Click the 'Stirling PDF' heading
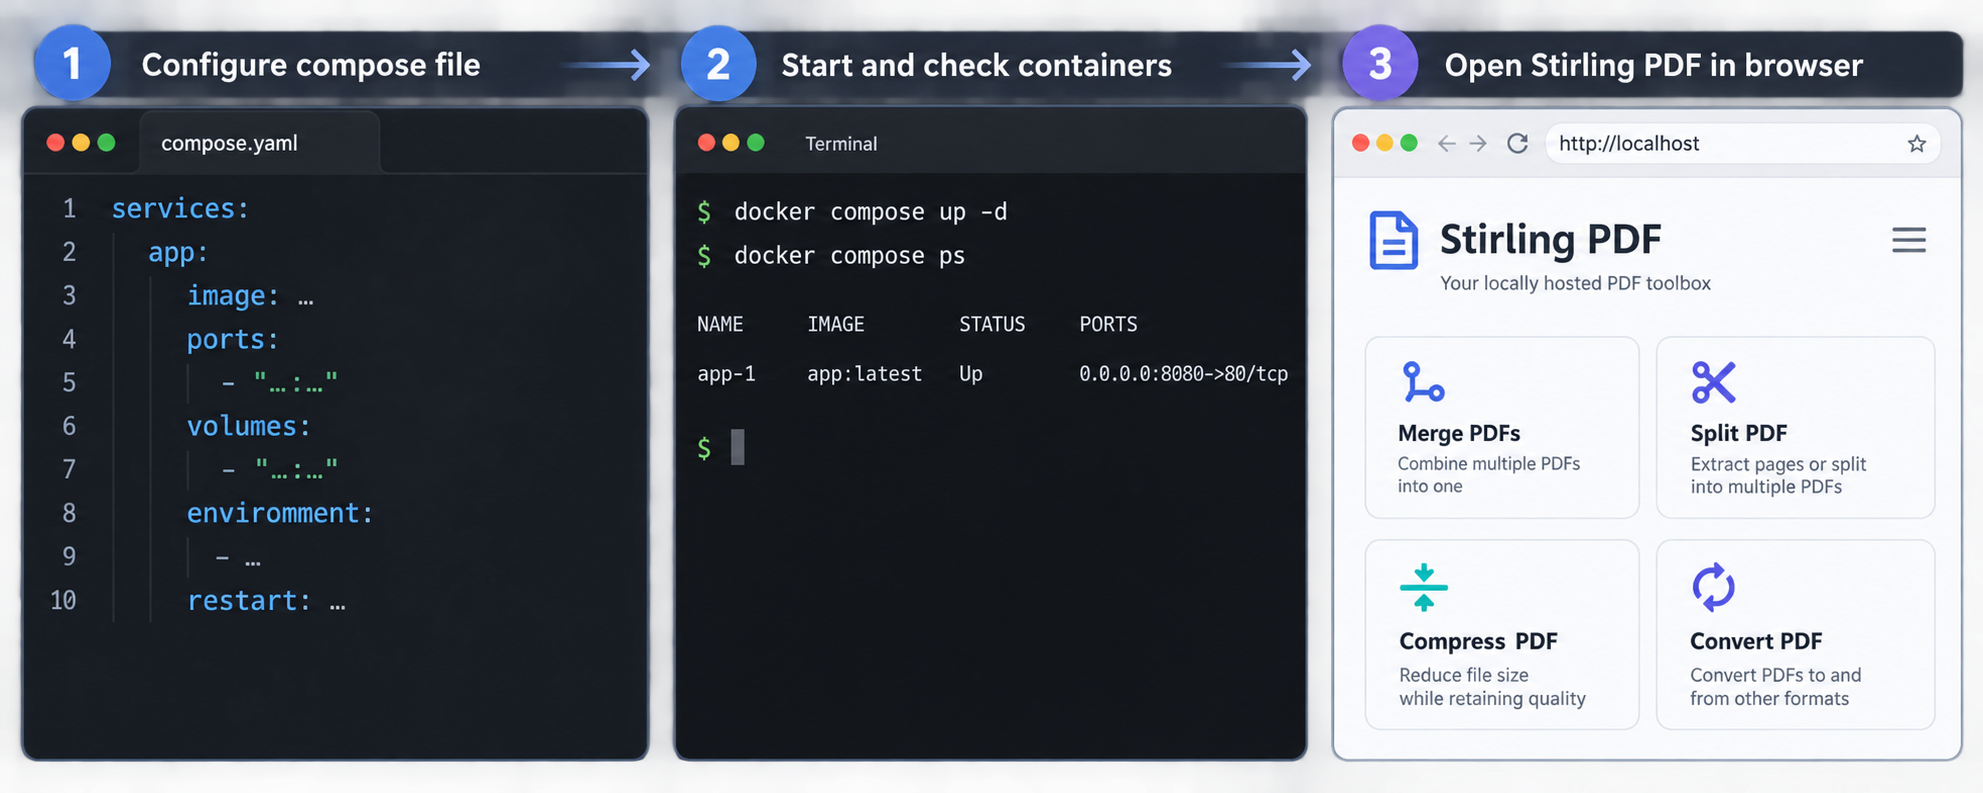Image resolution: width=1983 pixels, height=793 pixels. [x=1550, y=239]
